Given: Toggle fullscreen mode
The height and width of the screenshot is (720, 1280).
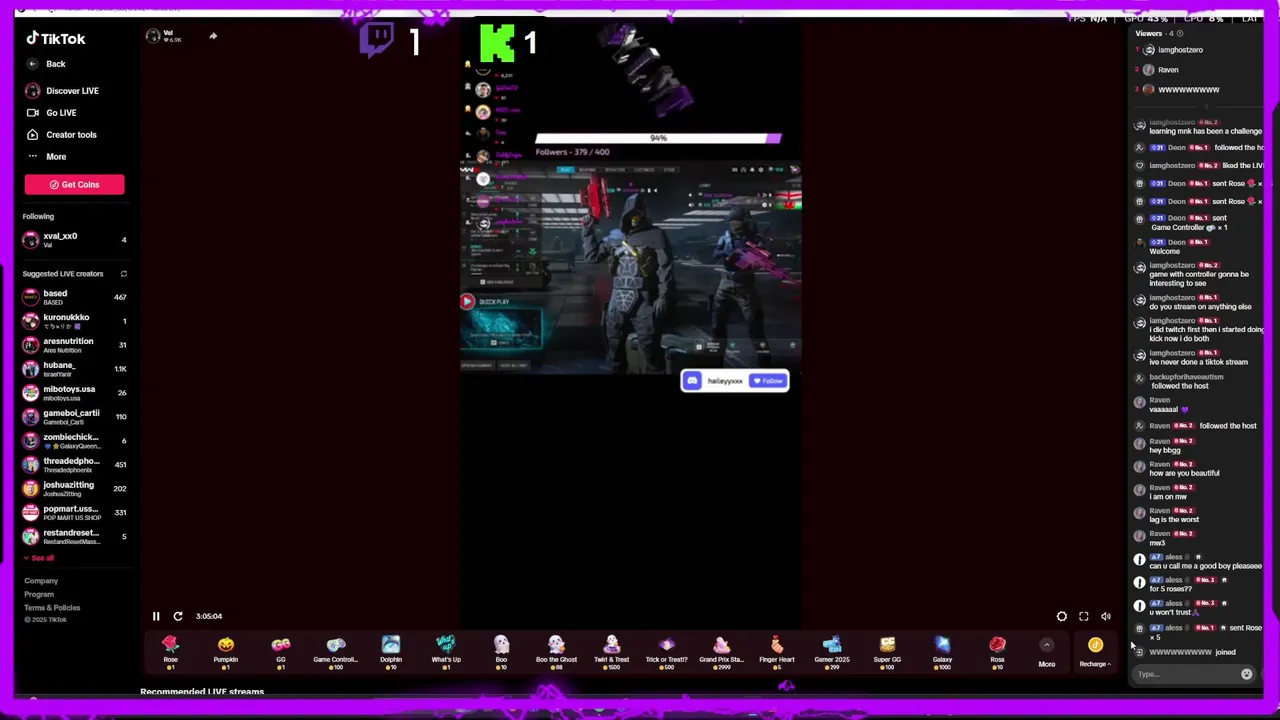Looking at the screenshot, I should click(1084, 617).
